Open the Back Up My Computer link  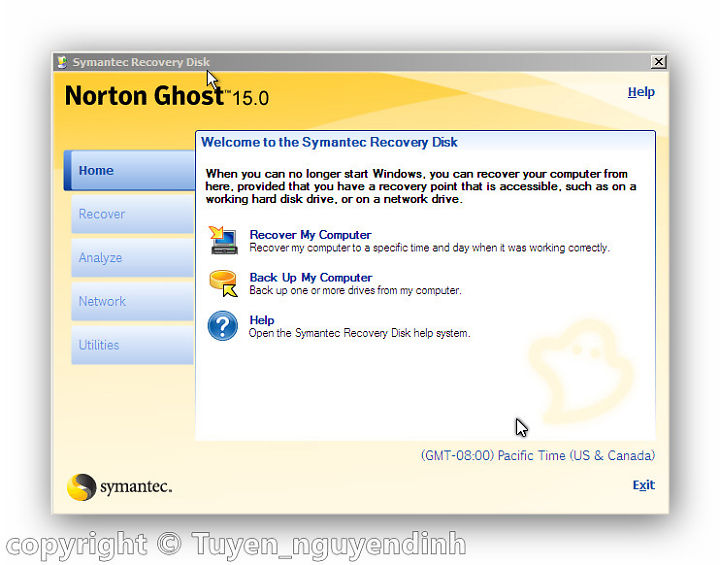(311, 277)
